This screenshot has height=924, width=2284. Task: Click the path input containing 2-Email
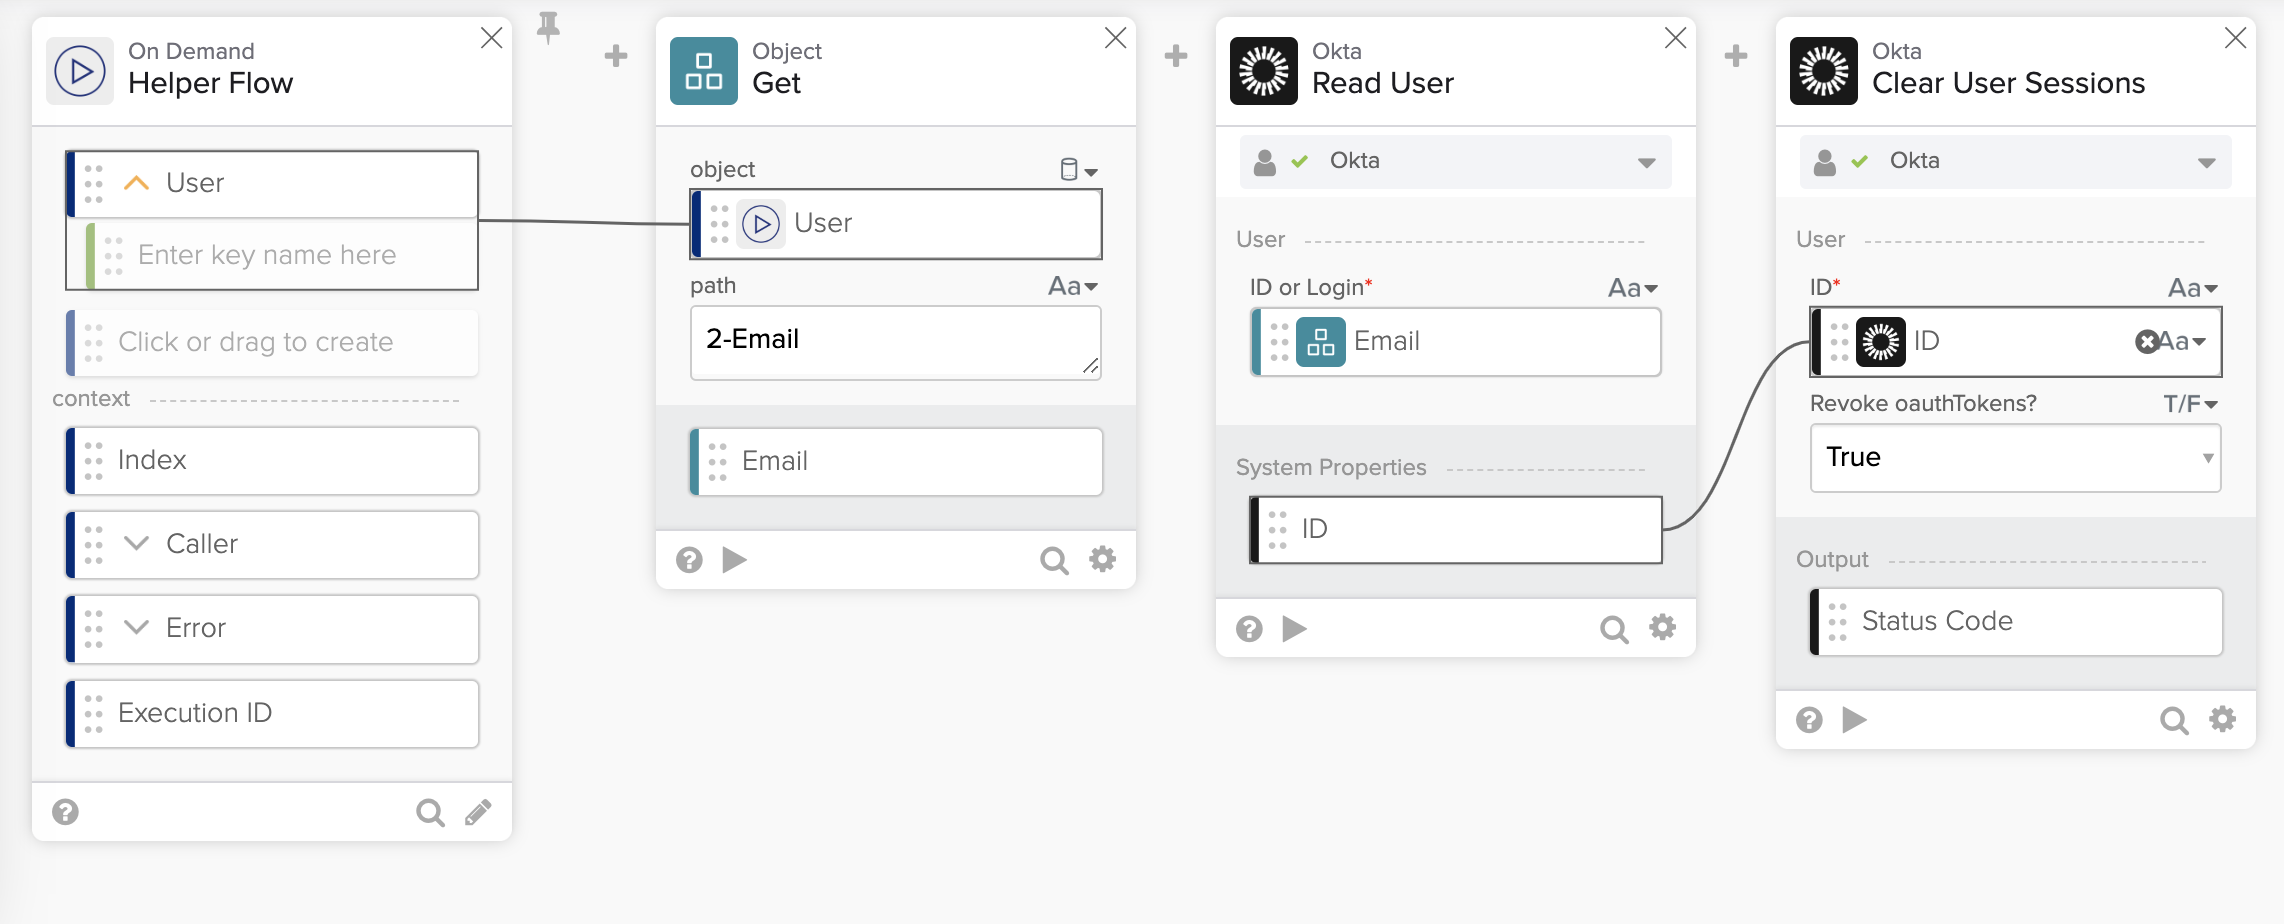click(x=894, y=341)
